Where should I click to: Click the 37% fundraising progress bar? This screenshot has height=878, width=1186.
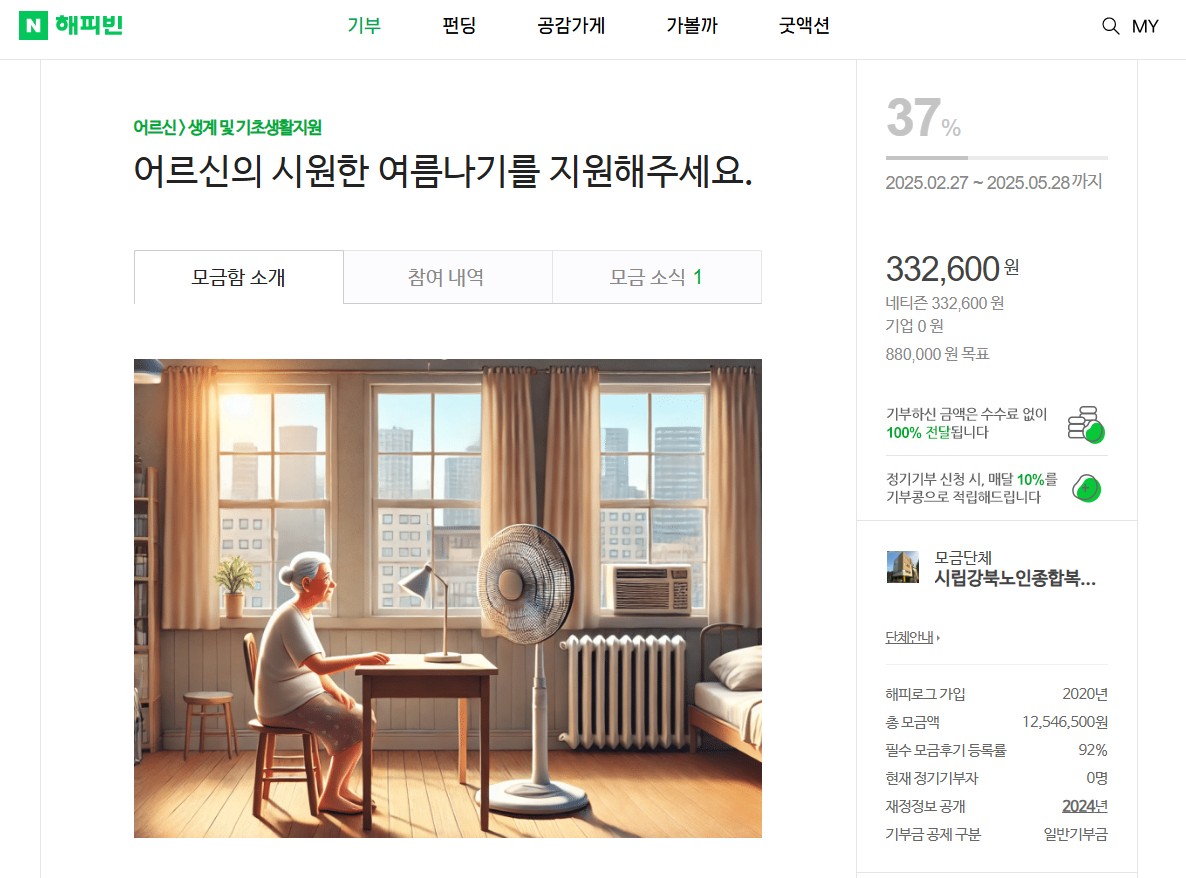pos(996,157)
